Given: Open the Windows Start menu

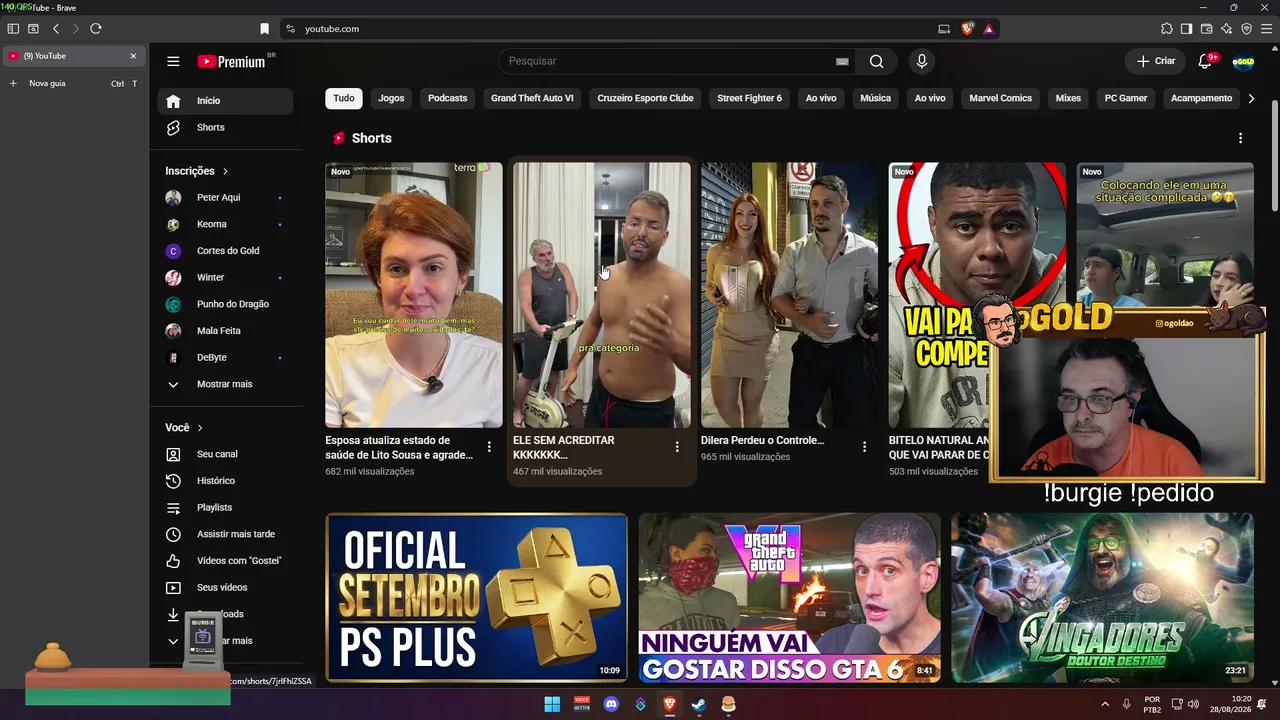Looking at the screenshot, I should [552, 705].
